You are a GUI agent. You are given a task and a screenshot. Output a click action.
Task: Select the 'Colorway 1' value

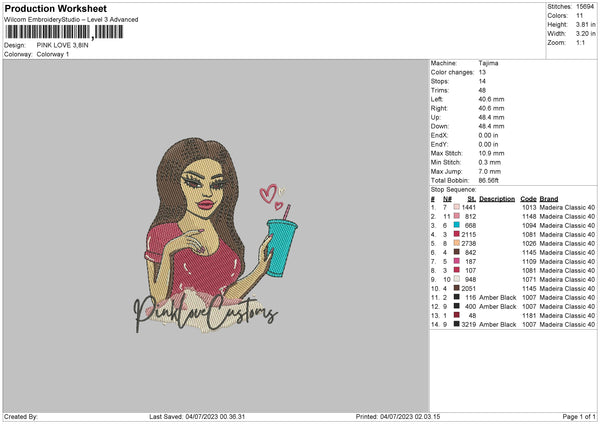click(x=53, y=54)
